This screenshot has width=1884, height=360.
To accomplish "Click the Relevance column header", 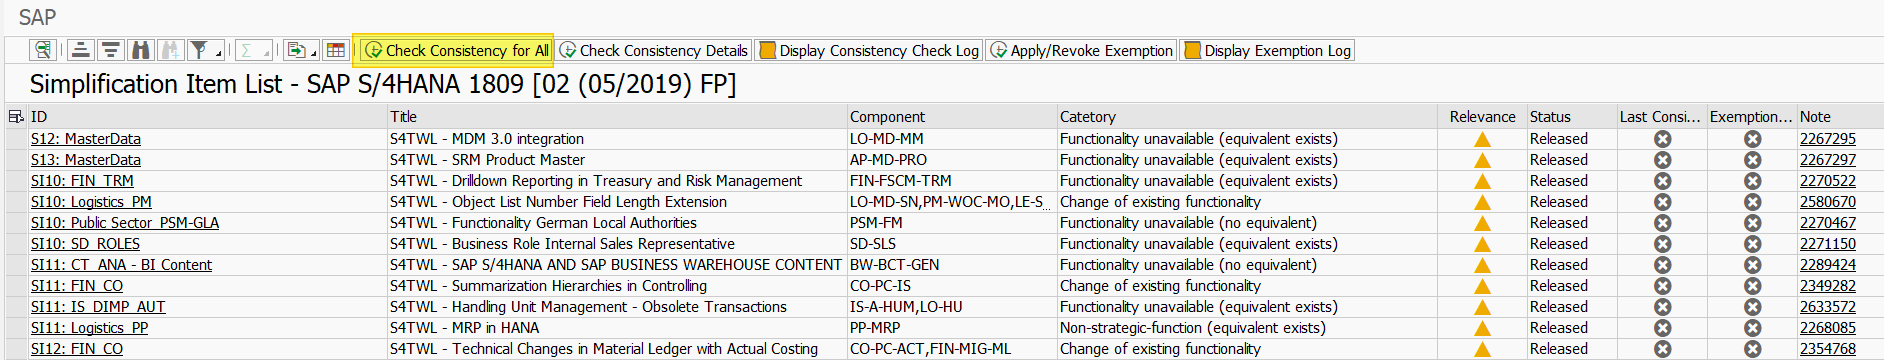I will [1482, 117].
